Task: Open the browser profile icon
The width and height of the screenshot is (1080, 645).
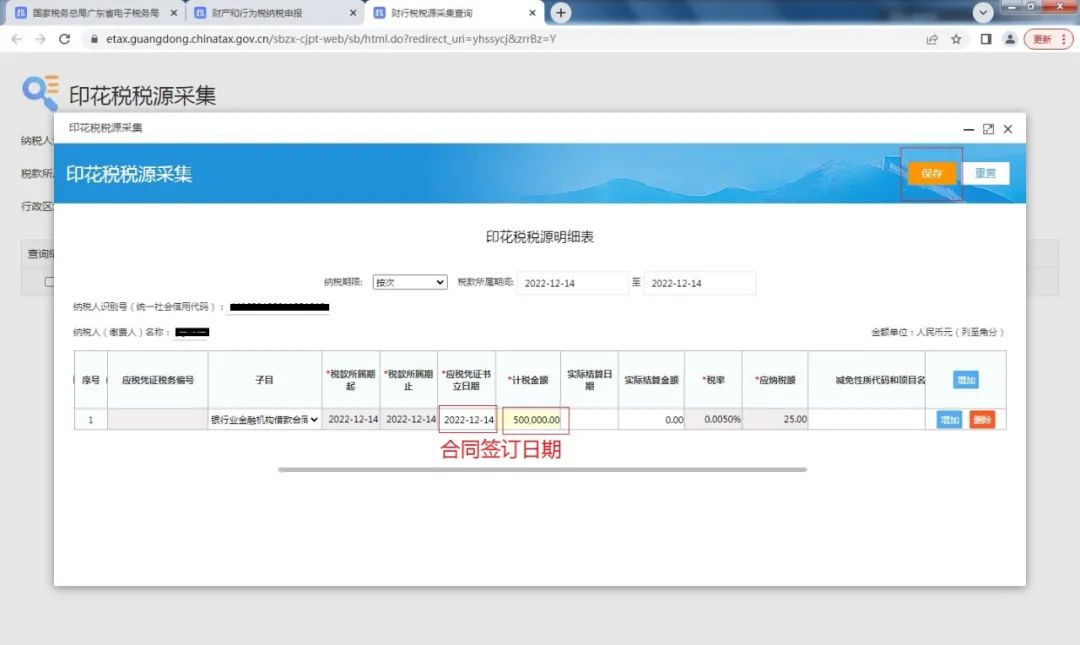Action: [1010, 39]
